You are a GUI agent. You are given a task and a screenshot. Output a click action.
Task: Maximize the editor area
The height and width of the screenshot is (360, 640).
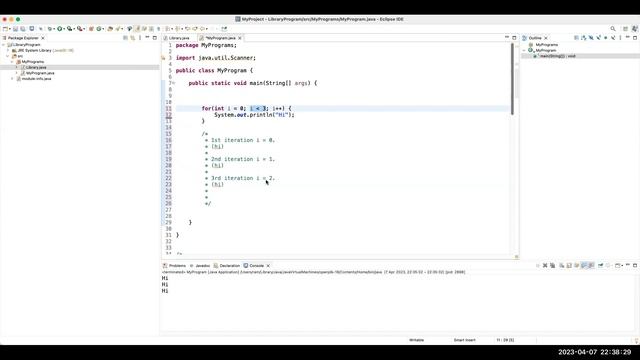pyautogui.click(x=514, y=38)
